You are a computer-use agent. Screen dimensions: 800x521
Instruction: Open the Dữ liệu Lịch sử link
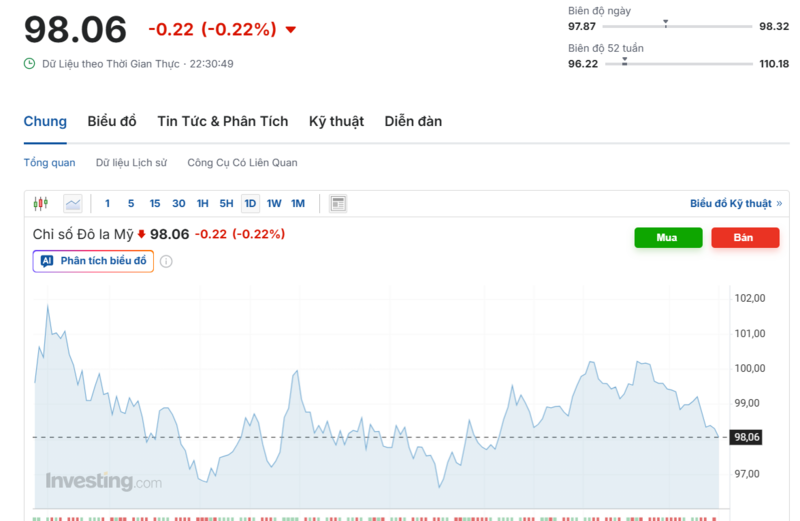coord(131,162)
